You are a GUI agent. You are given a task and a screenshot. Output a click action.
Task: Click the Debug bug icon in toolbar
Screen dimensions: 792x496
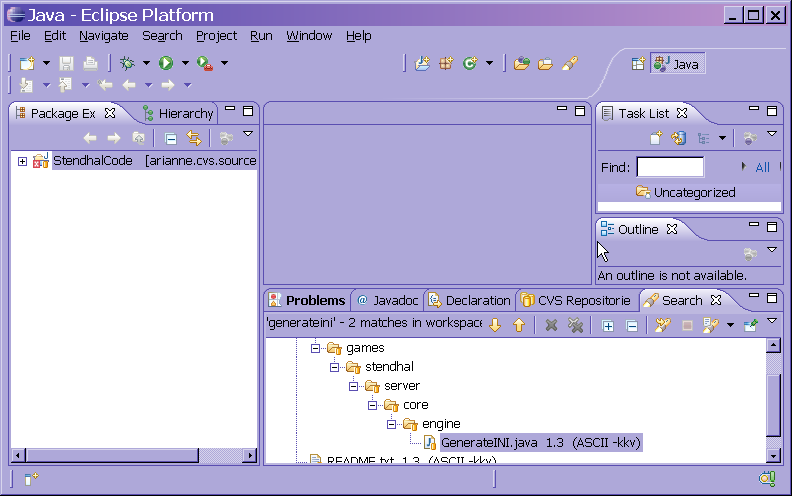pyautogui.click(x=127, y=63)
